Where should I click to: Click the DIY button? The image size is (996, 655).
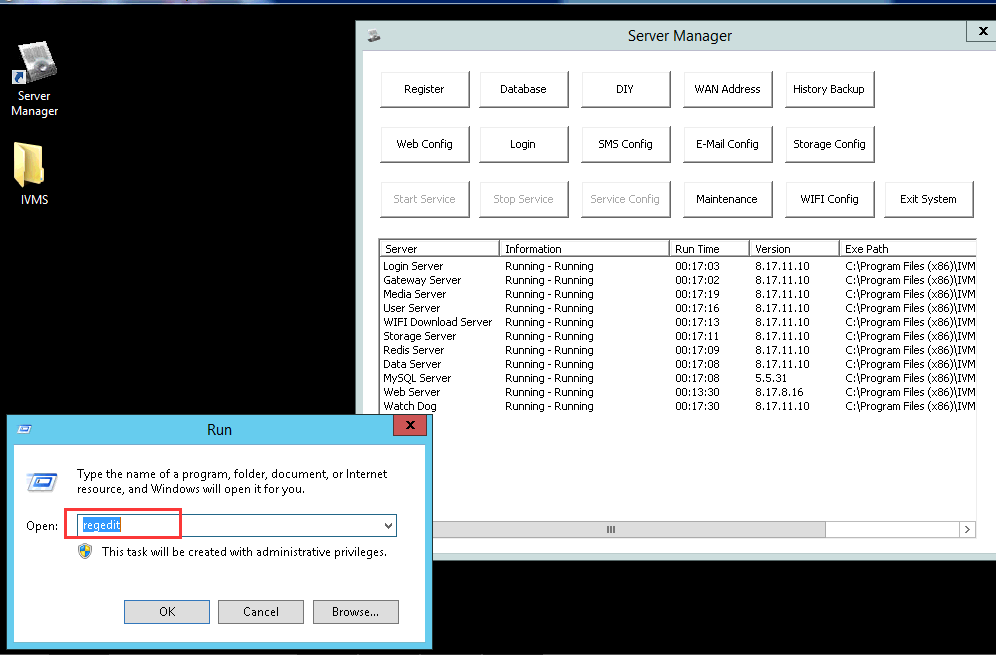click(625, 89)
